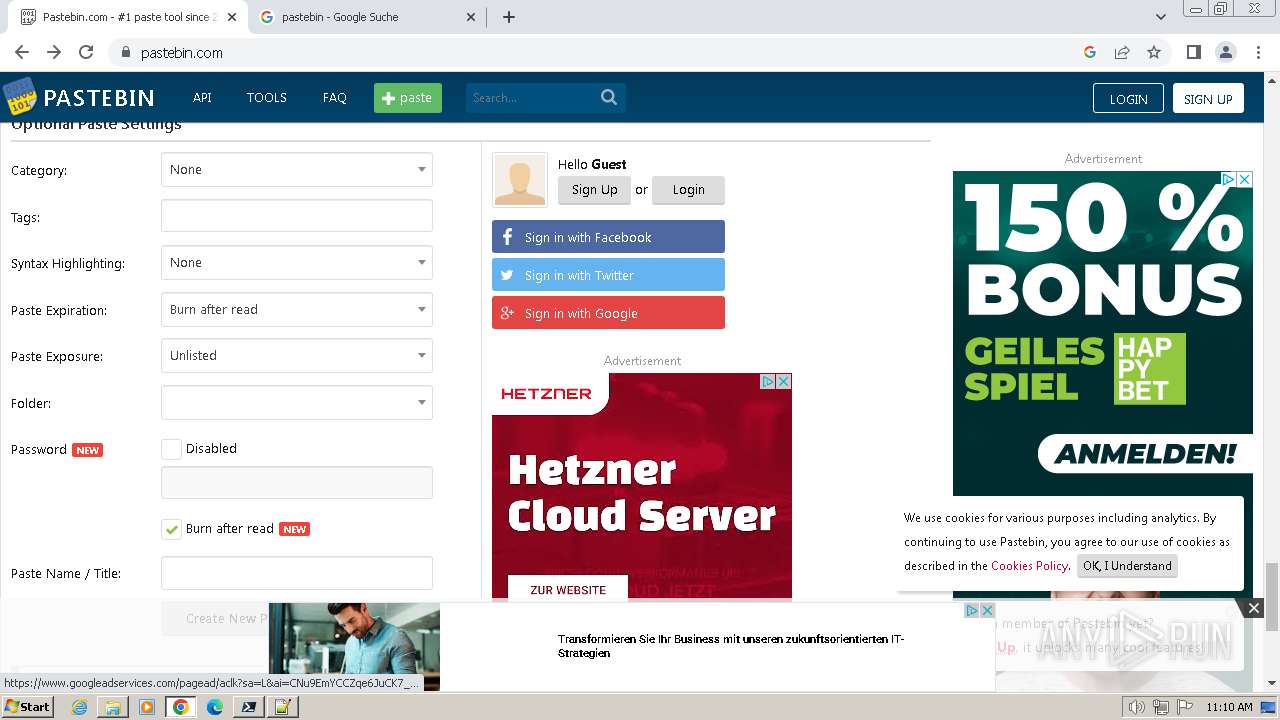Open the Category dropdown

pyautogui.click(x=297, y=170)
